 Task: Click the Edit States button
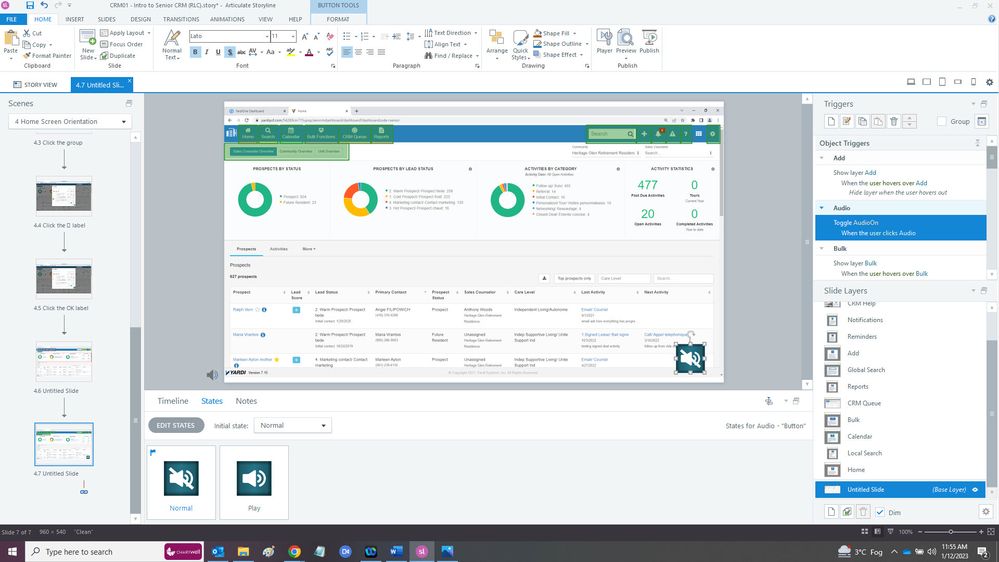(177, 426)
